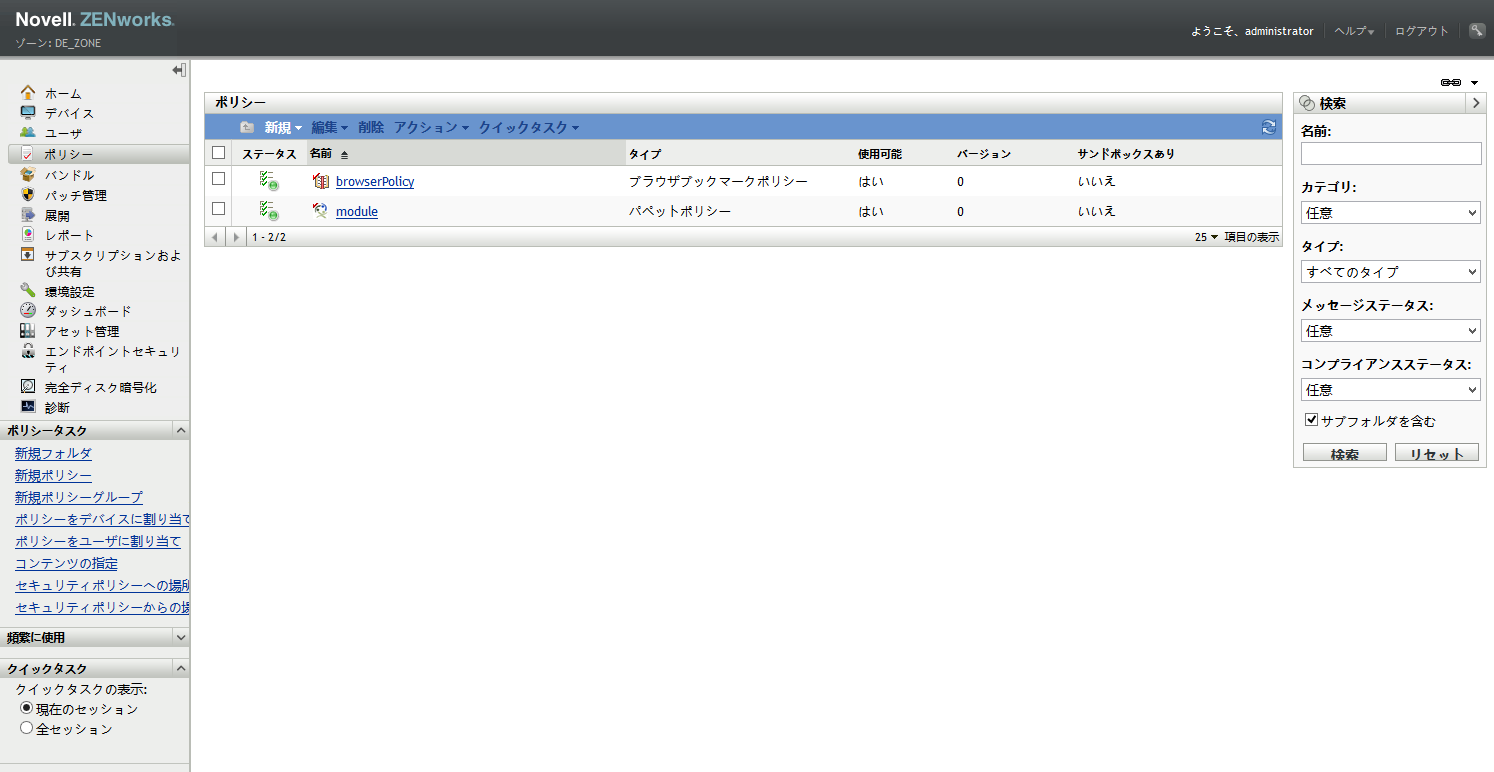This screenshot has width=1494, height=772.
Task: Click the status icon for module row
Action: point(269,211)
